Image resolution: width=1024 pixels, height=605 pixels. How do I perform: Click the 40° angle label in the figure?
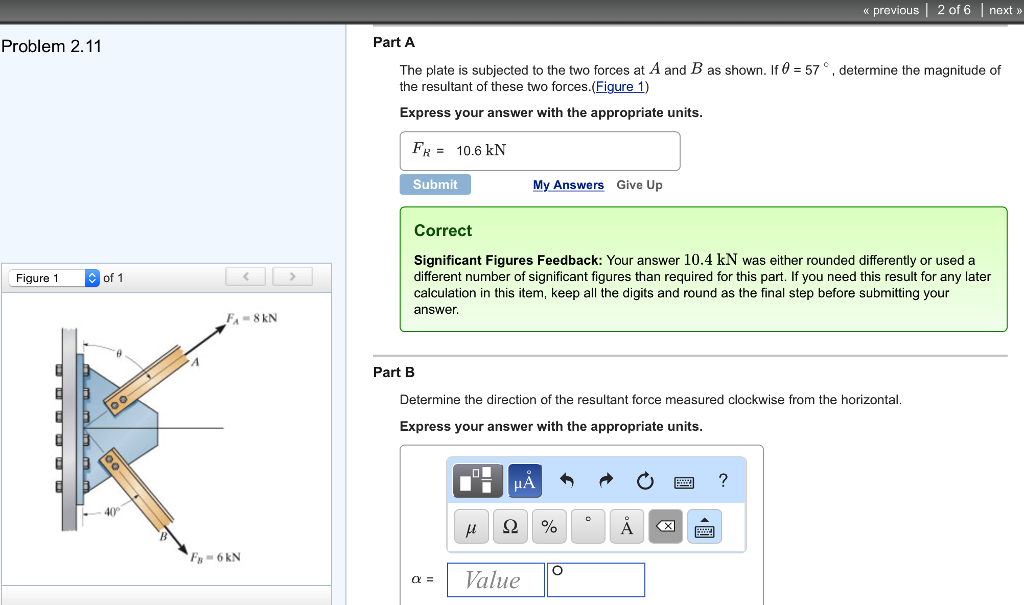pos(112,512)
